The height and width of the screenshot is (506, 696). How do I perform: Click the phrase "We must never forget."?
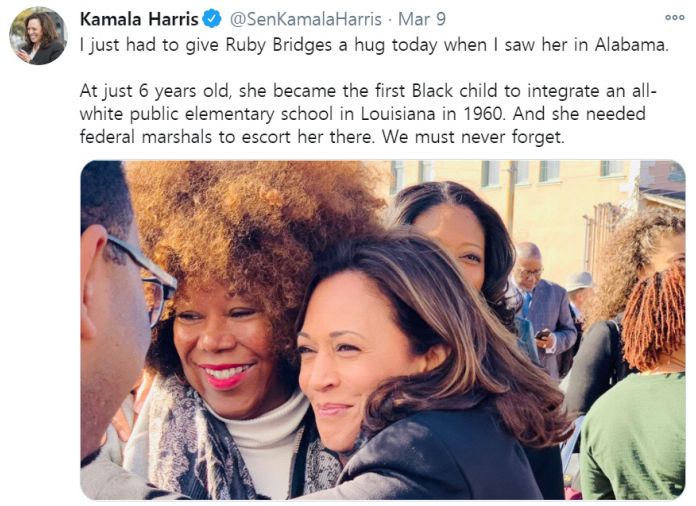(x=473, y=137)
